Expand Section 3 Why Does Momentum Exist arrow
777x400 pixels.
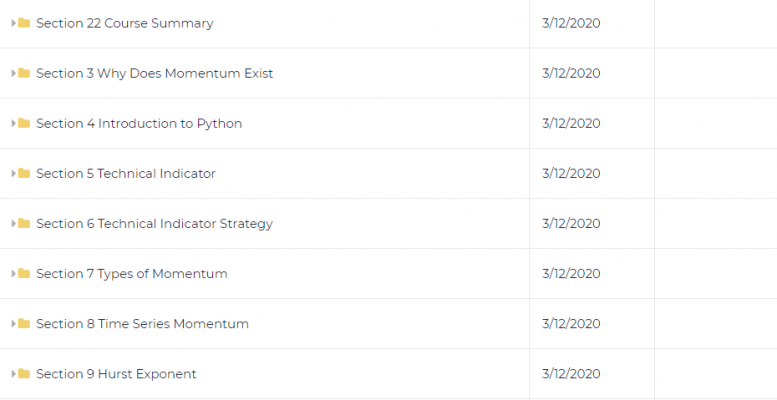(13, 73)
